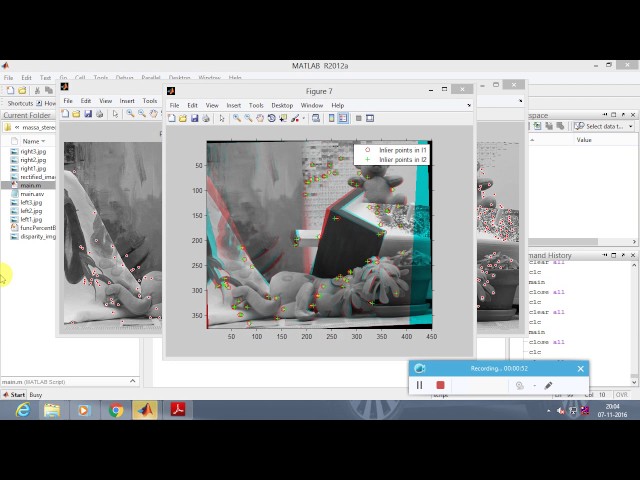
Task: Open Chrome from the taskbar
Action: (x=116, y=410)
